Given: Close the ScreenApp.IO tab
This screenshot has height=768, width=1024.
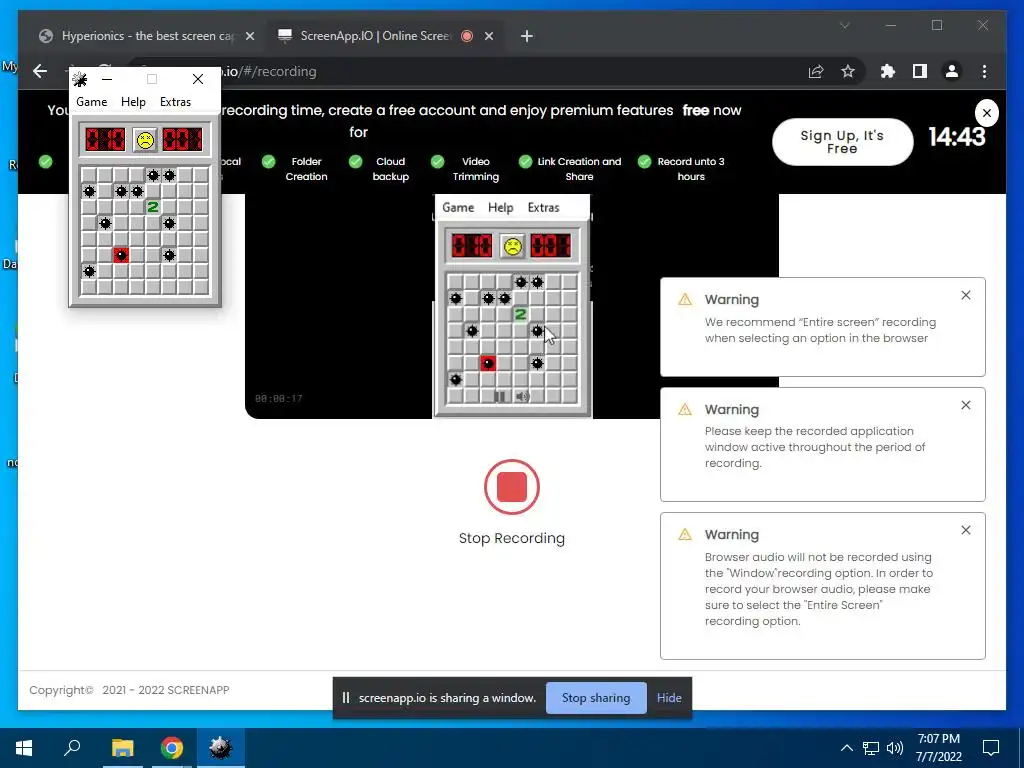Looking at the screenshot, I should click(488, 36).
